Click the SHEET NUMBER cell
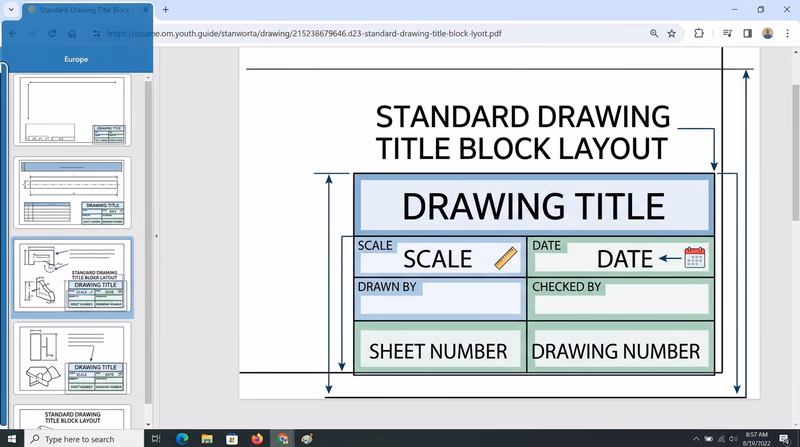 [x=440, y=348]
